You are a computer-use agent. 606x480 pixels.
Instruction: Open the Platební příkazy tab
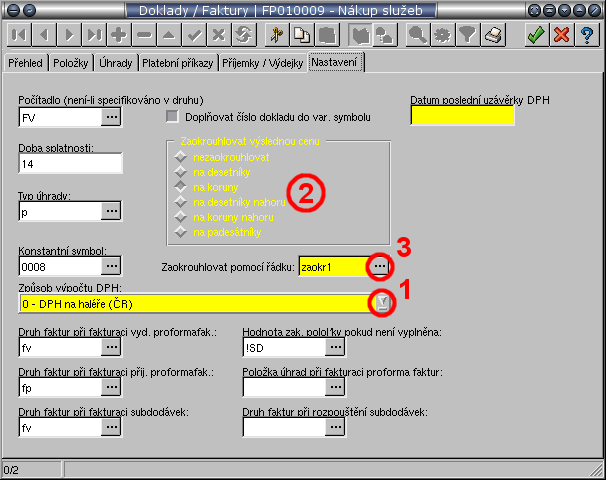click(176, 63)
